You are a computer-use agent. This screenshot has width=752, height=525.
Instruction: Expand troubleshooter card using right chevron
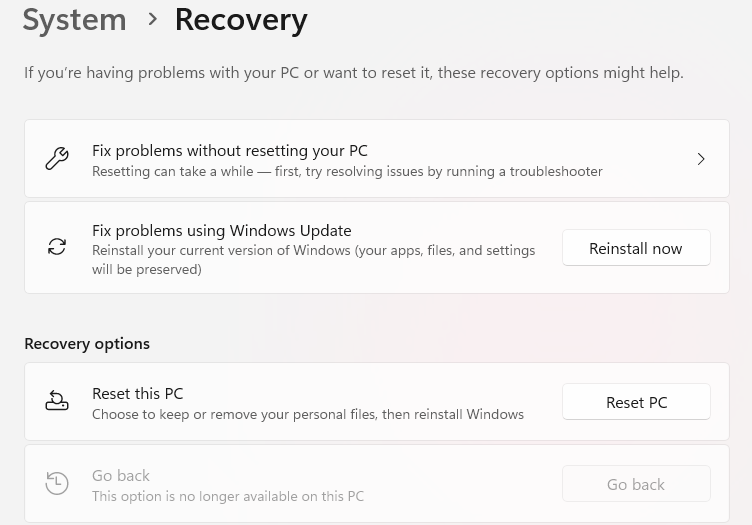pos(701,159)
